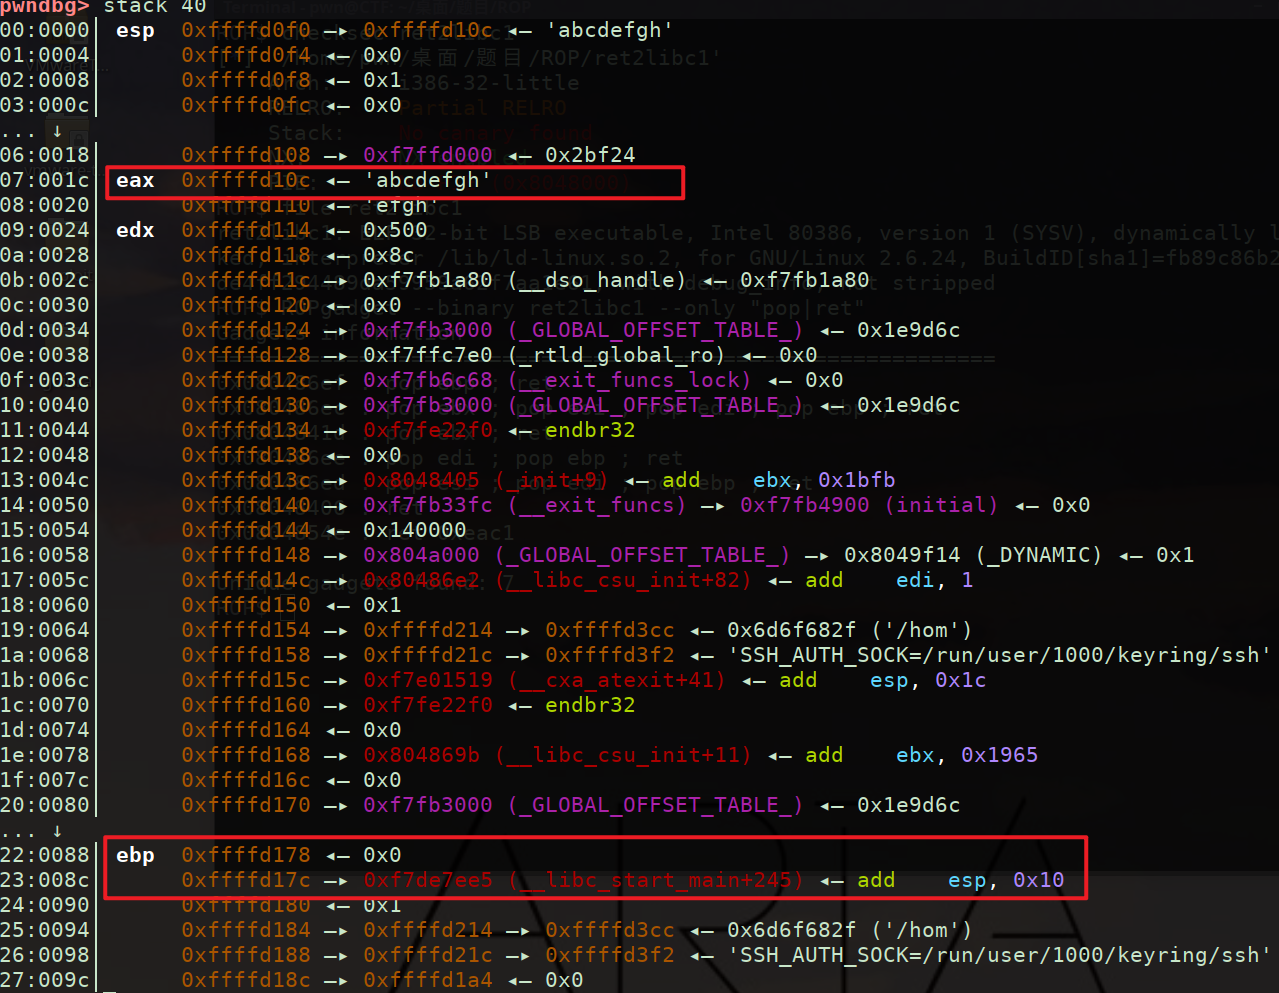This screenshot has height=993, width=1279.
Task: Click the ('/hom') string on row 25:0094
Action: coord(921,931)
